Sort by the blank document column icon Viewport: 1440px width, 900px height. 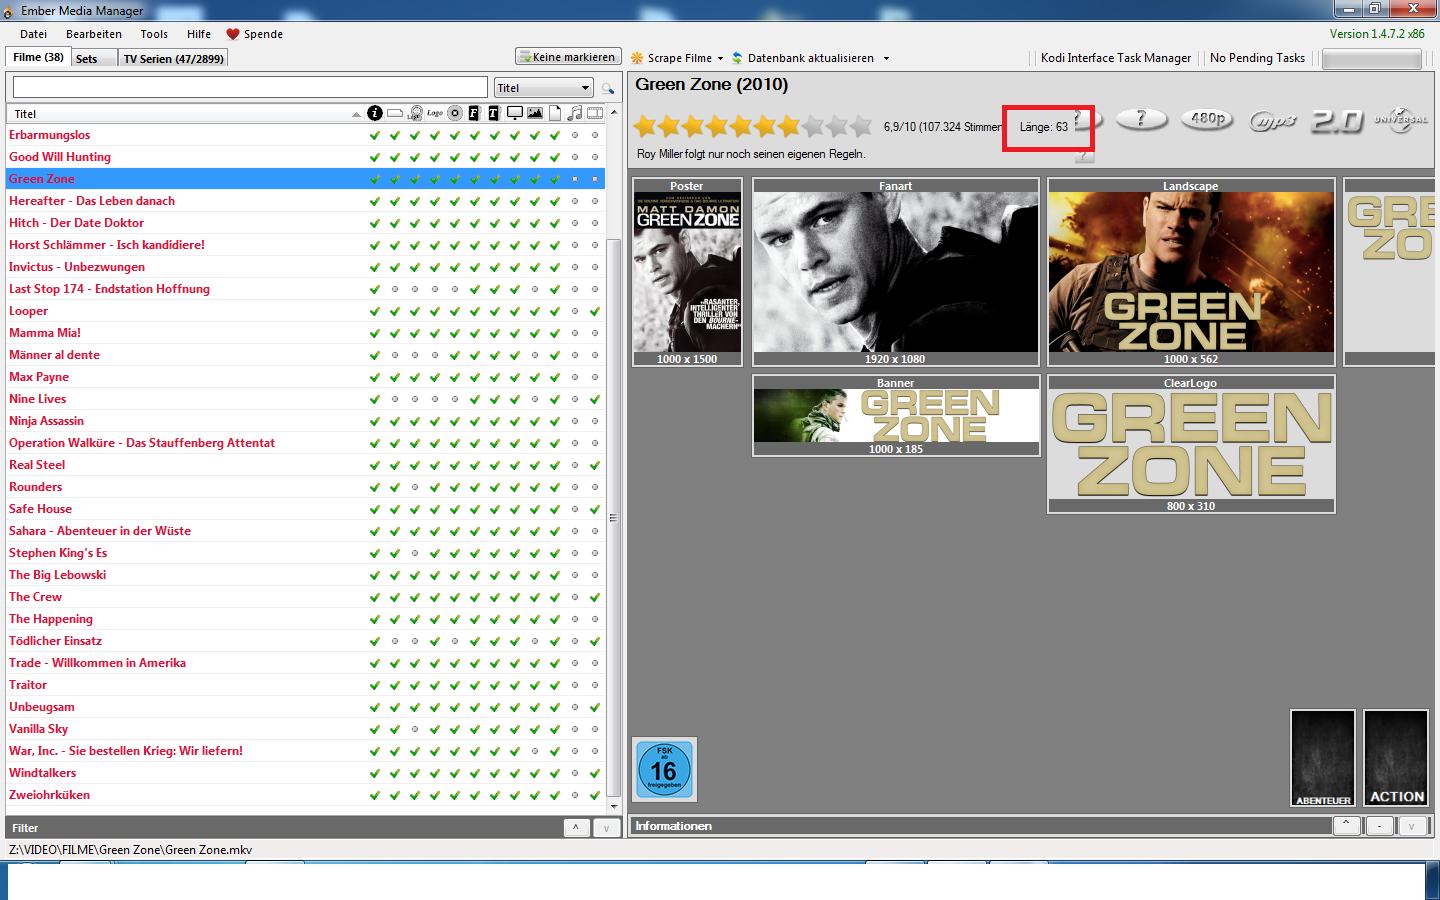(555, 113)
